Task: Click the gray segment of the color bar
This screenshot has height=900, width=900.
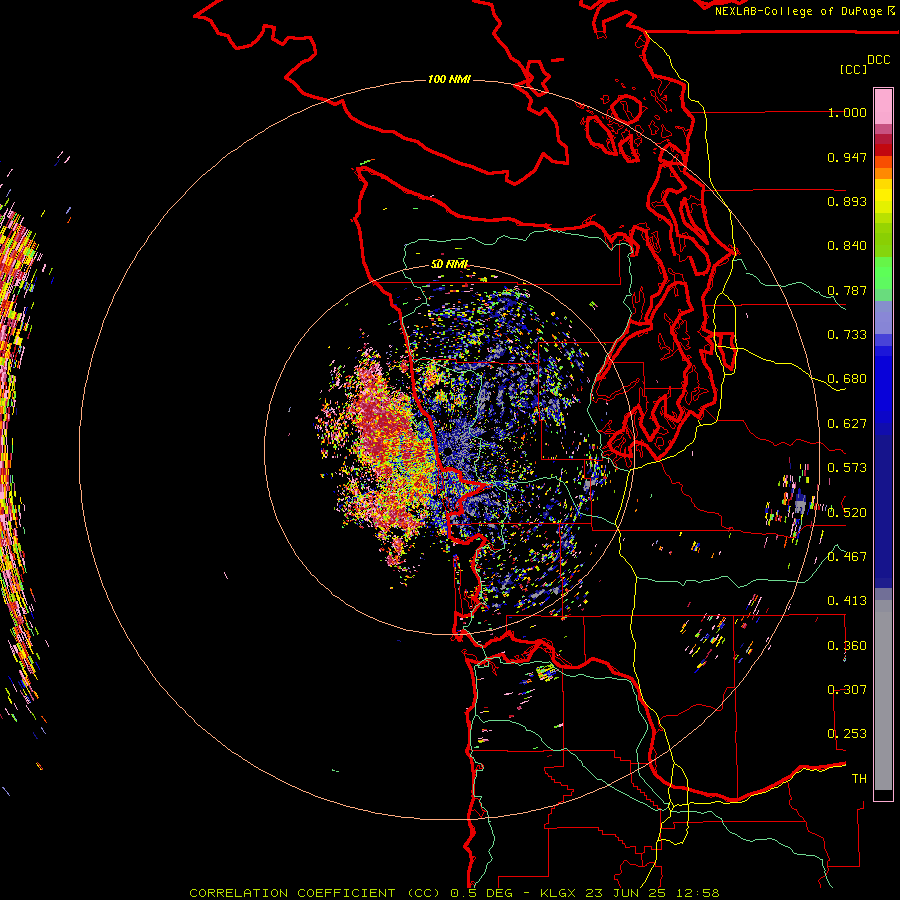Action: click(x=883, y=695)
